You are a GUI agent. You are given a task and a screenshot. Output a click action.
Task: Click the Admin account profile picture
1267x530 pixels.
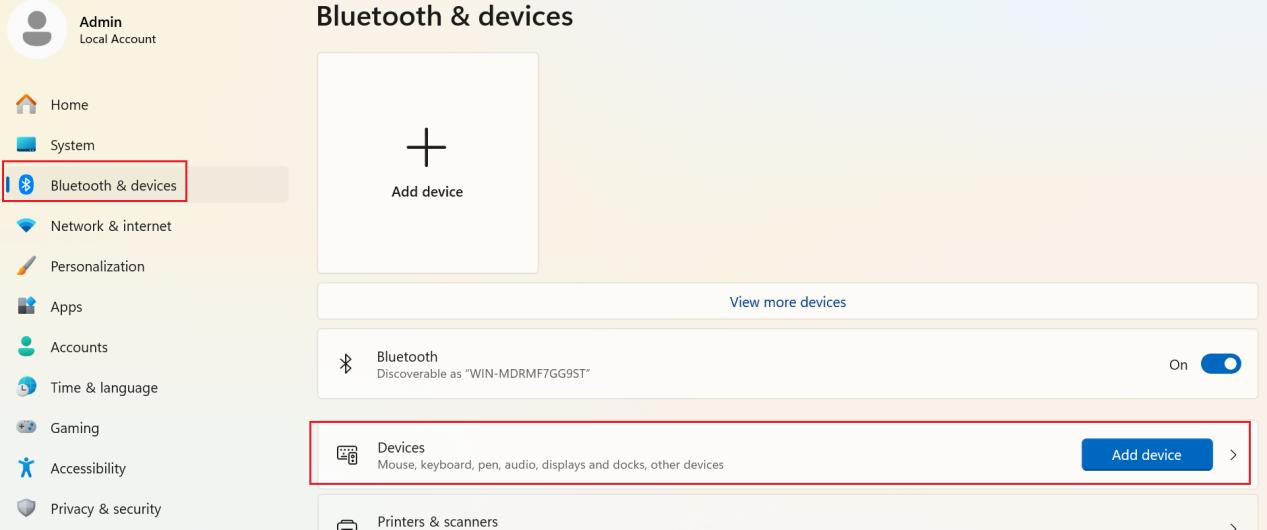[38, 30]
